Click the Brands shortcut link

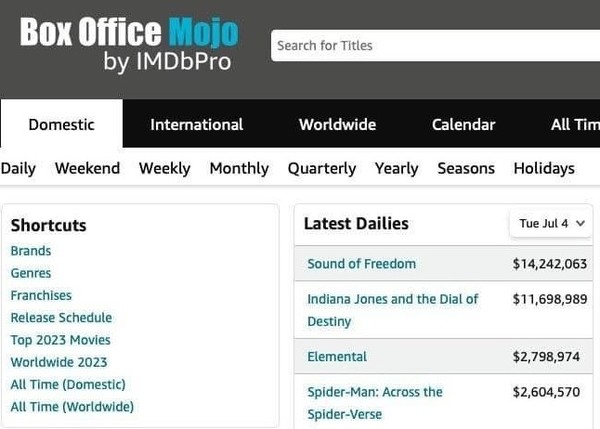click(31, 251)
